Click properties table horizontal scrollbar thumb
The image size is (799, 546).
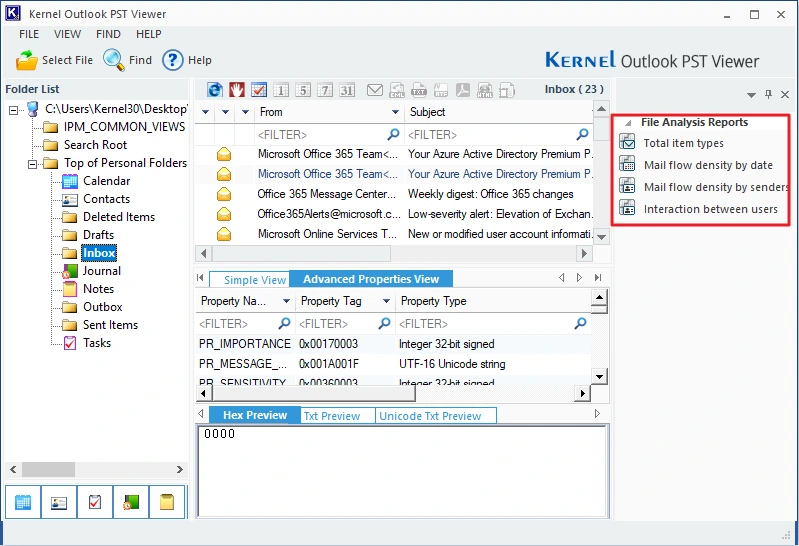[x=314, y=393]
